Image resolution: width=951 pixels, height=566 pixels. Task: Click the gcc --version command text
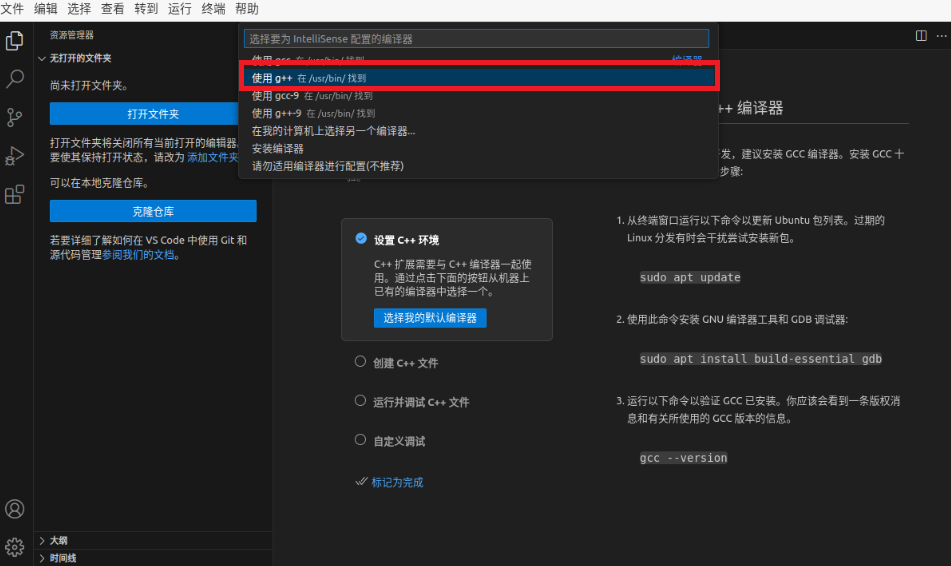[683, 458]
